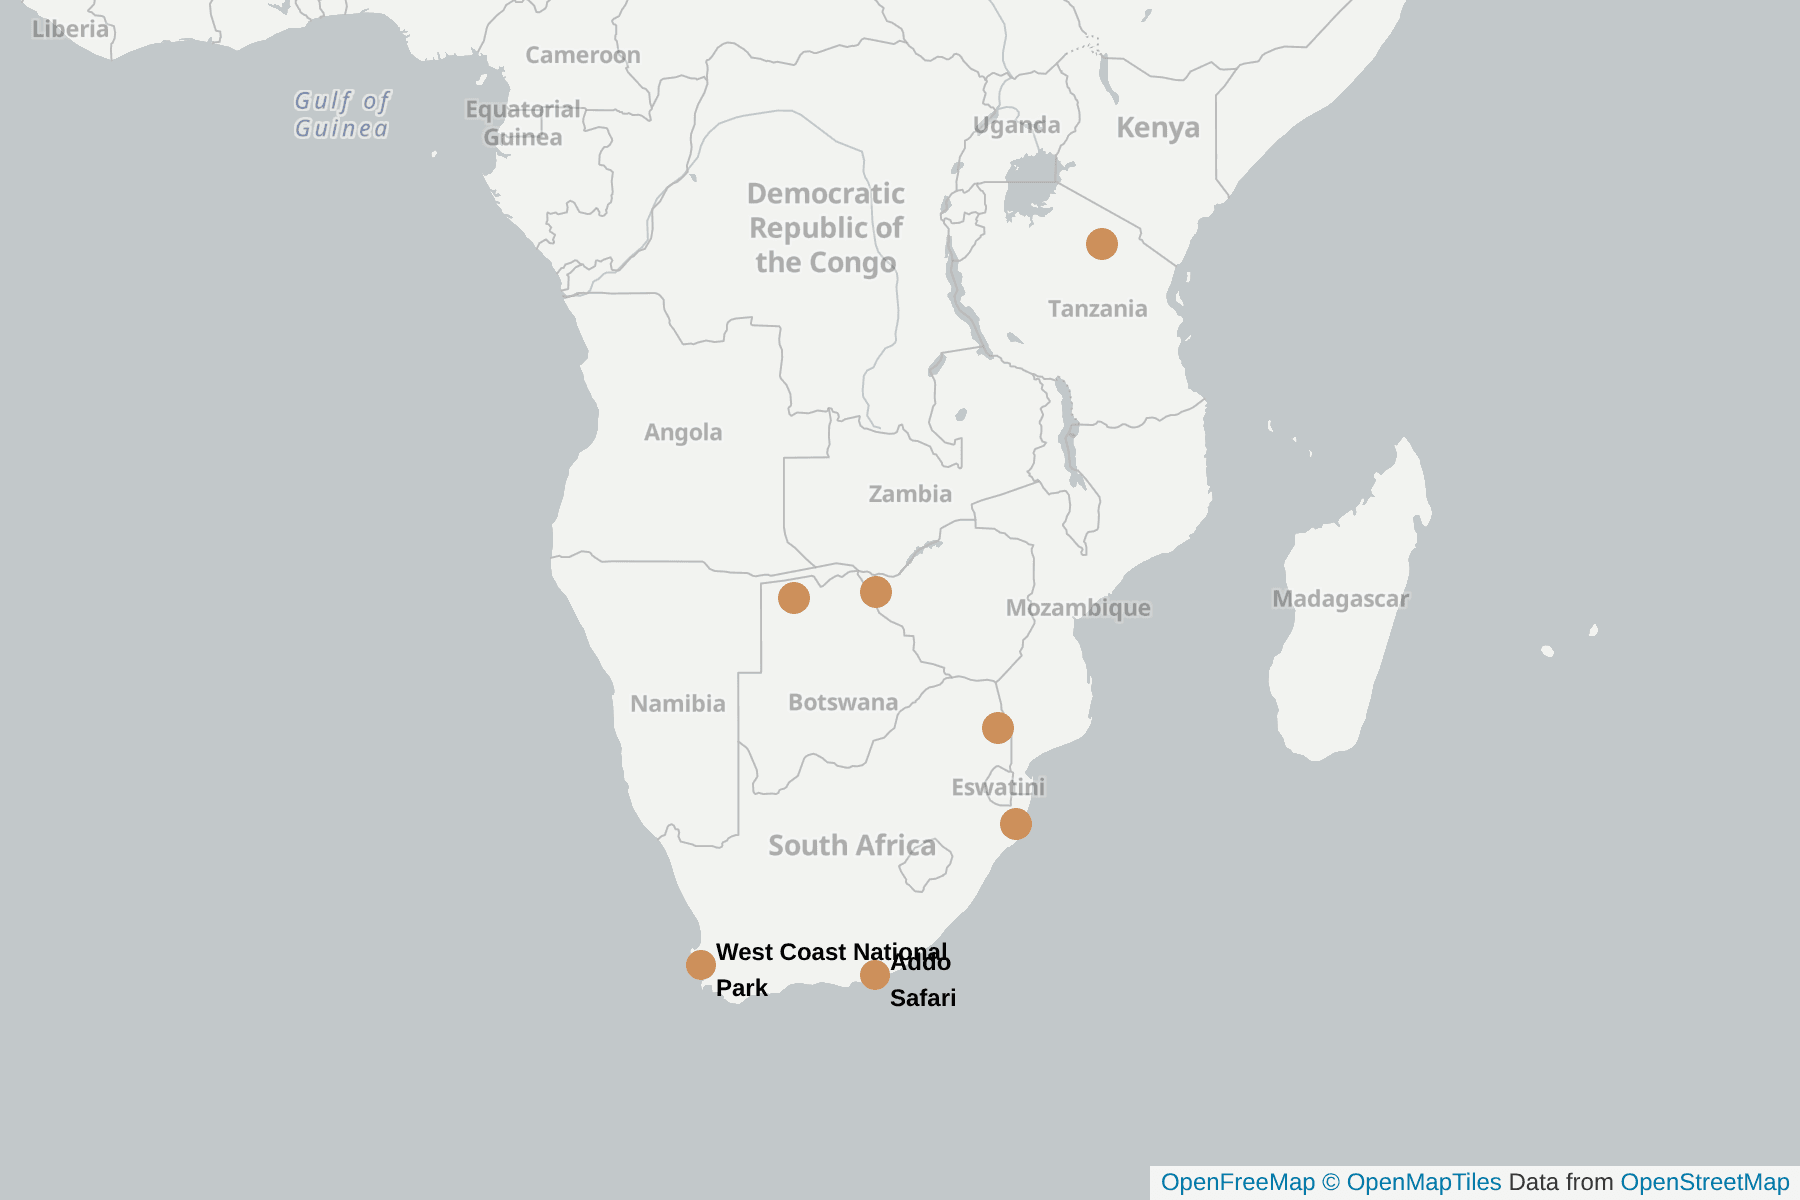Open the OpenStreetMap attribution link
This screenshot has width=1800, height=1200.
click(1705, 1182)
